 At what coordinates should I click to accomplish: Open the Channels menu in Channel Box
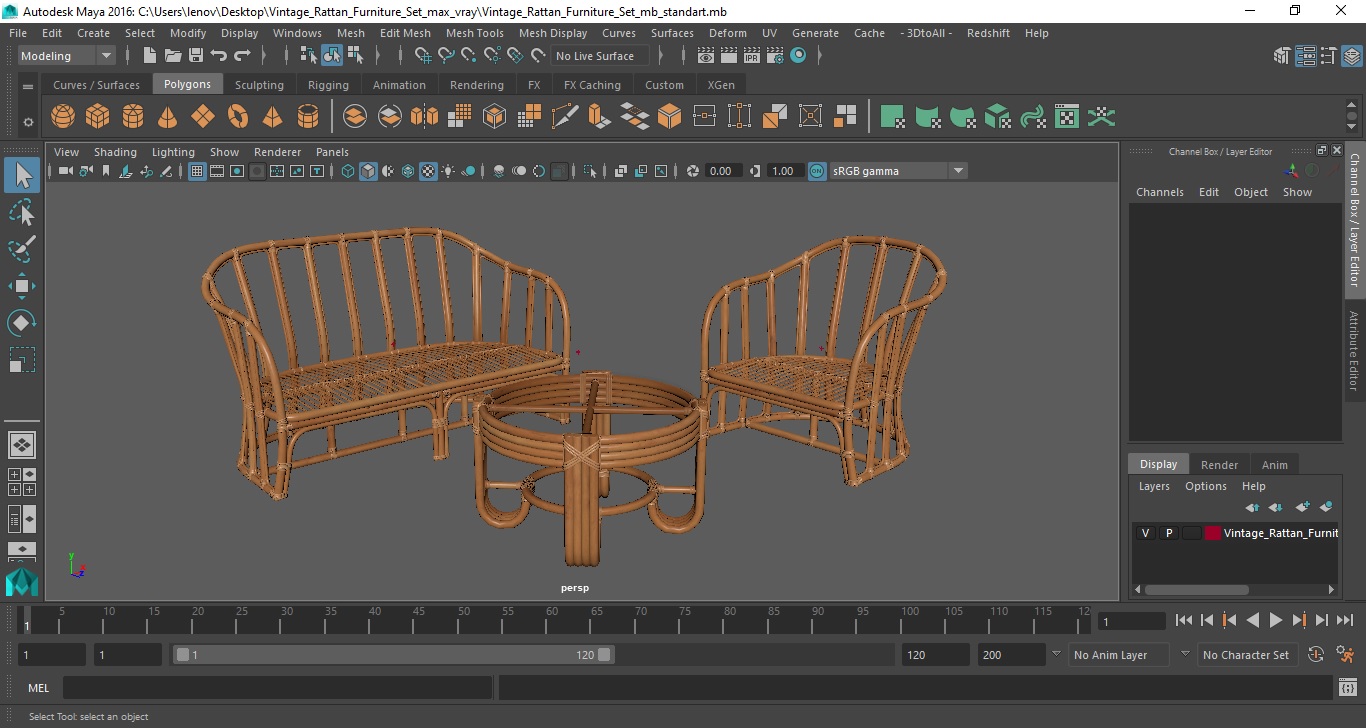coord(1159,192)
